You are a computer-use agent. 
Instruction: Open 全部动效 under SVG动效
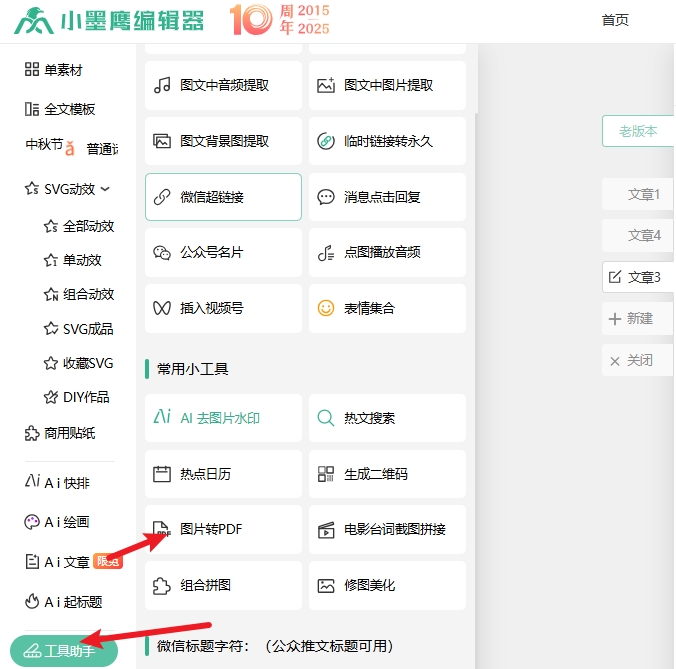(x=88, y=227)
